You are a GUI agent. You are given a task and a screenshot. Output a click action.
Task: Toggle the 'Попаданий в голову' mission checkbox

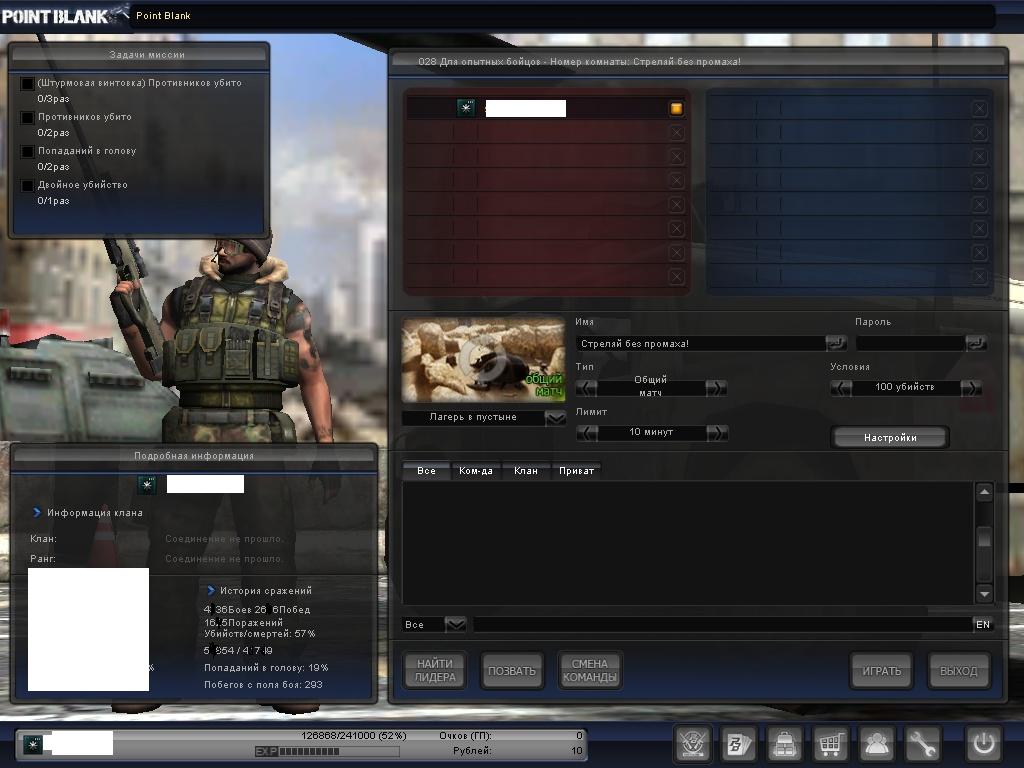(x=28, y=151)
